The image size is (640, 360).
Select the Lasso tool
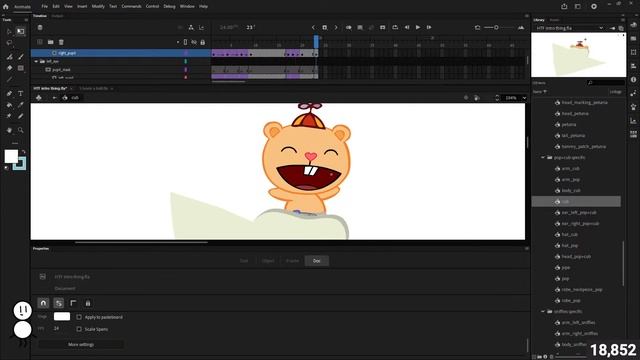[9, 43]
